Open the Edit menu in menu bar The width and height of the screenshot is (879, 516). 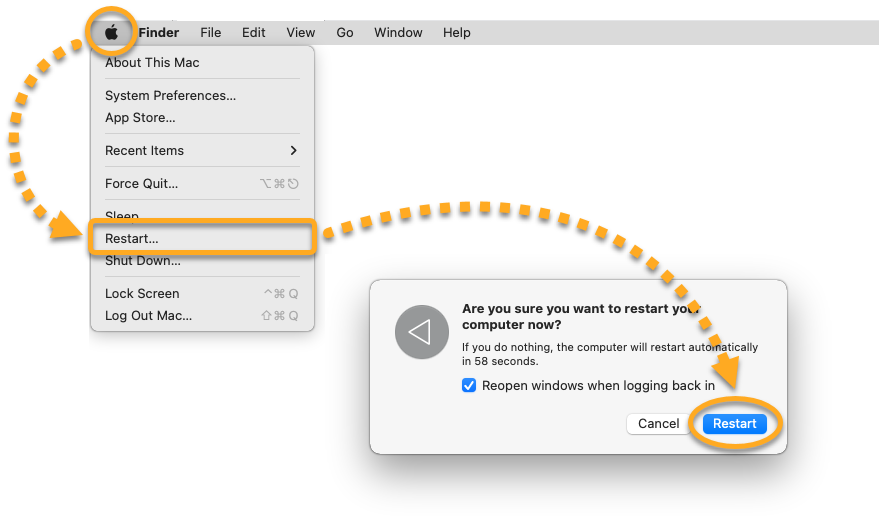[x=253, y=33]
